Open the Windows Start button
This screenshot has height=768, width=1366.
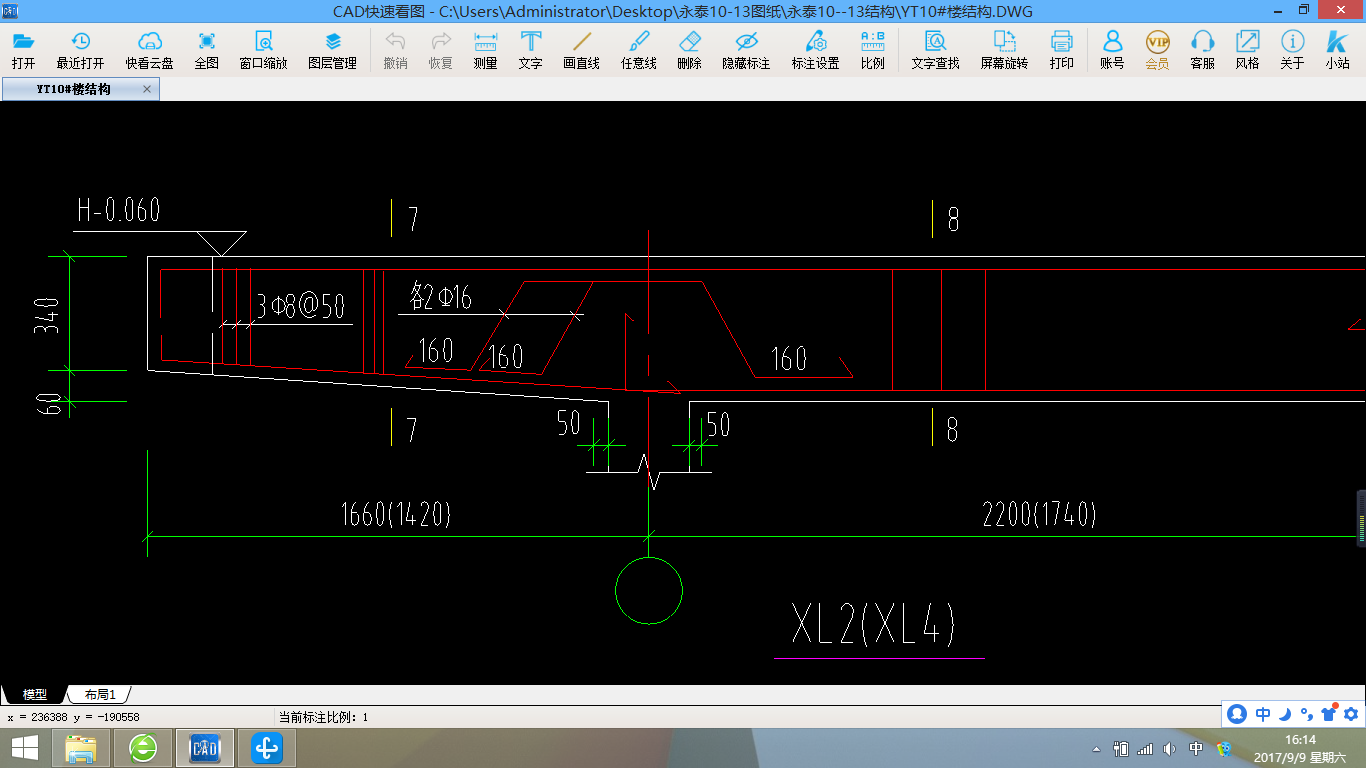[x=24, y=748]
